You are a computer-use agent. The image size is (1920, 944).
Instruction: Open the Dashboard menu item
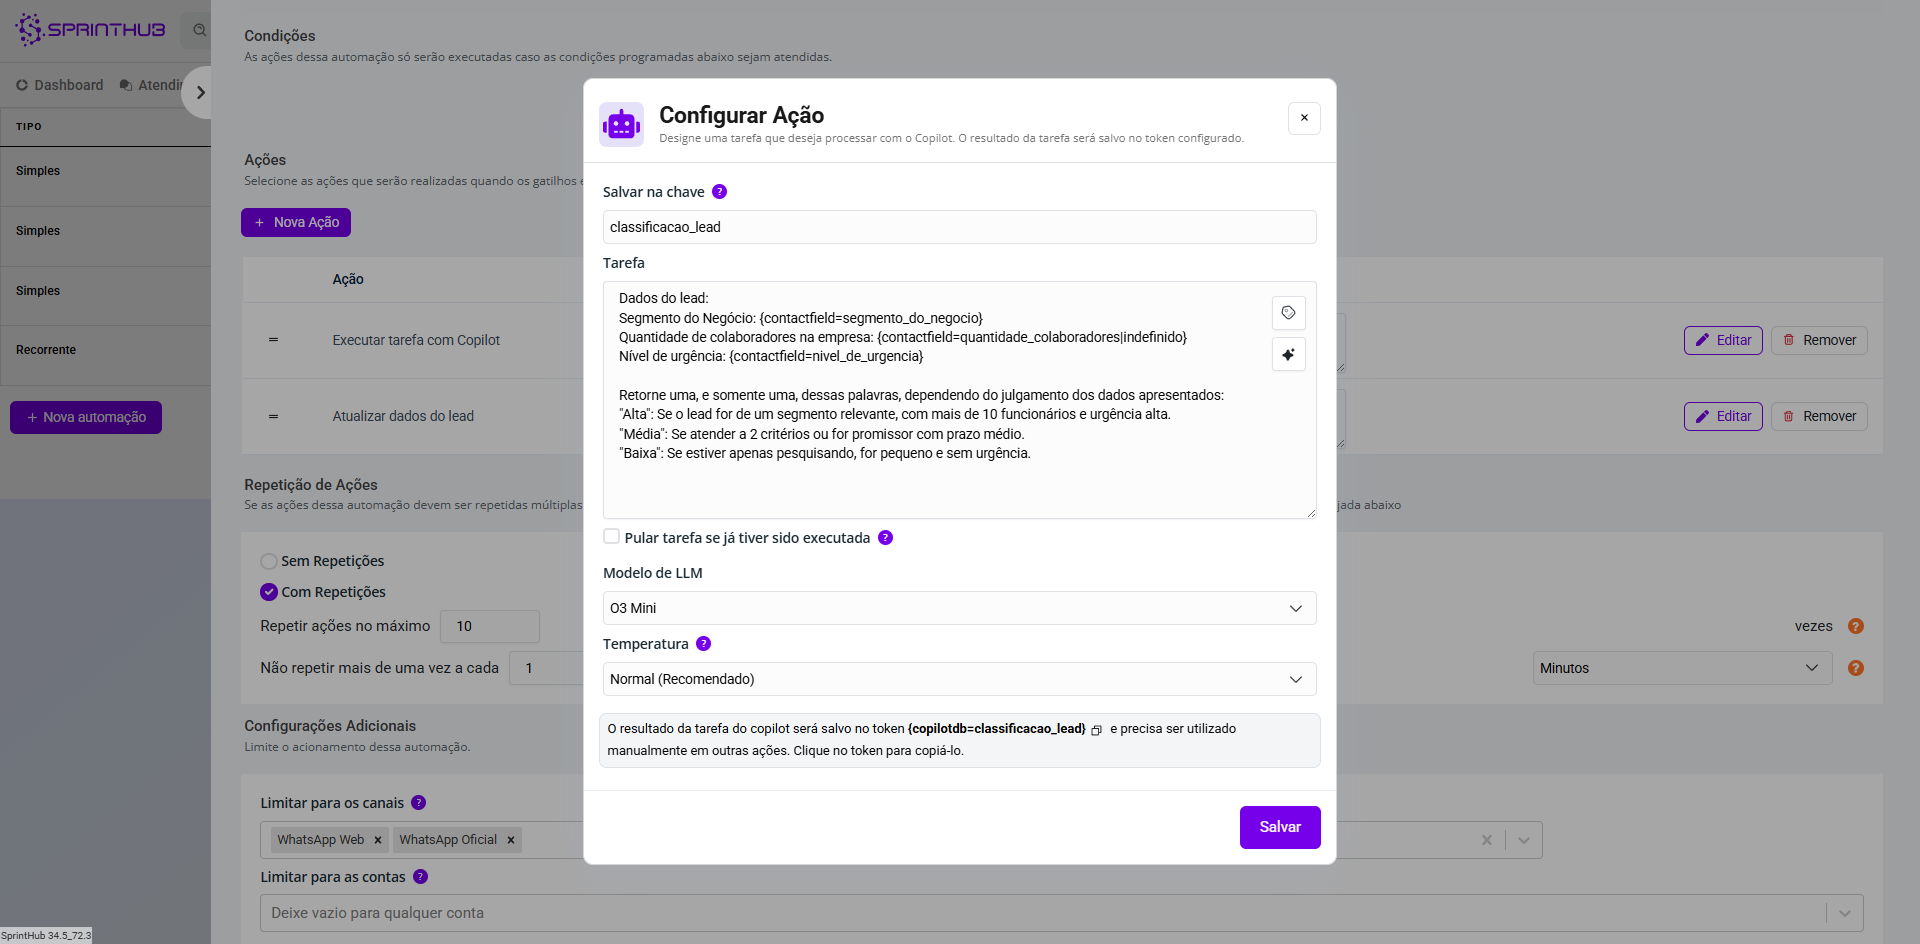pos(60,85)
